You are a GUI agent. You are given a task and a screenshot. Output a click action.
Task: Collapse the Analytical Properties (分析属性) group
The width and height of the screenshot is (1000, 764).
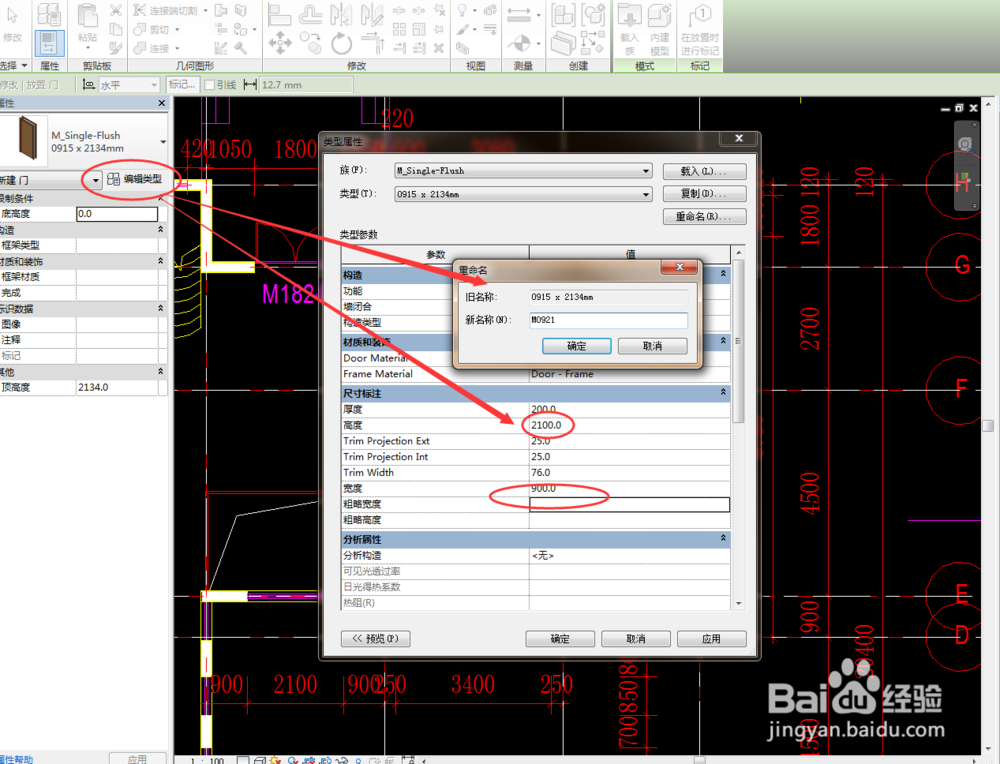[723, 538]
